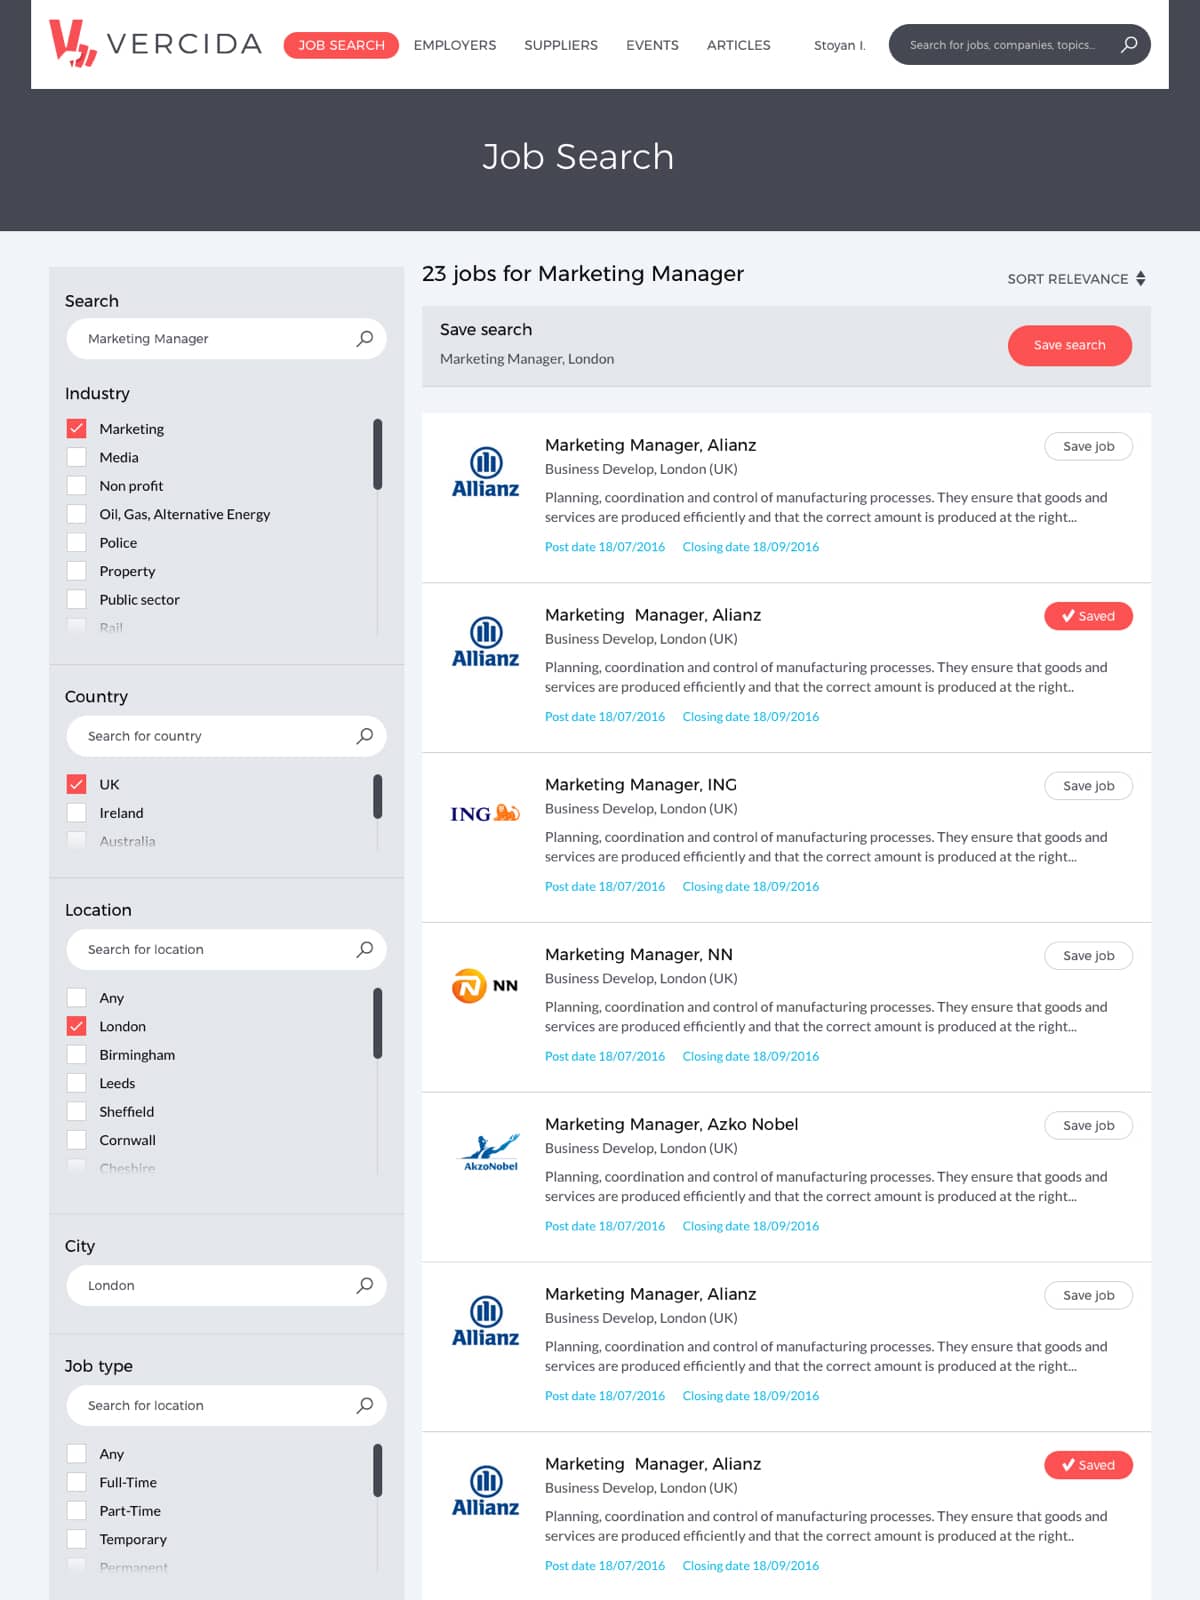Save the Marketing Manager, ING job
Viewport: 1200px width, 1600px height.
point(1088,786)
